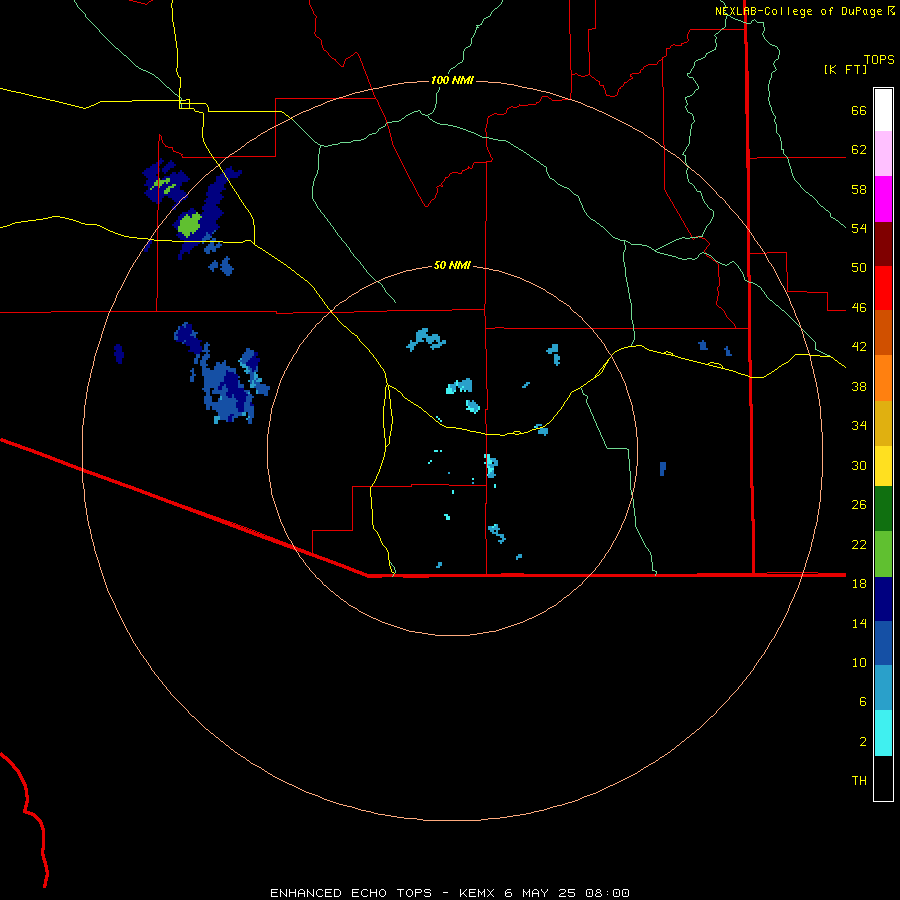Click the light blue swatch beside the 6 label
Viewport: 900px width, 900px height.
click(x=883, y=688)
